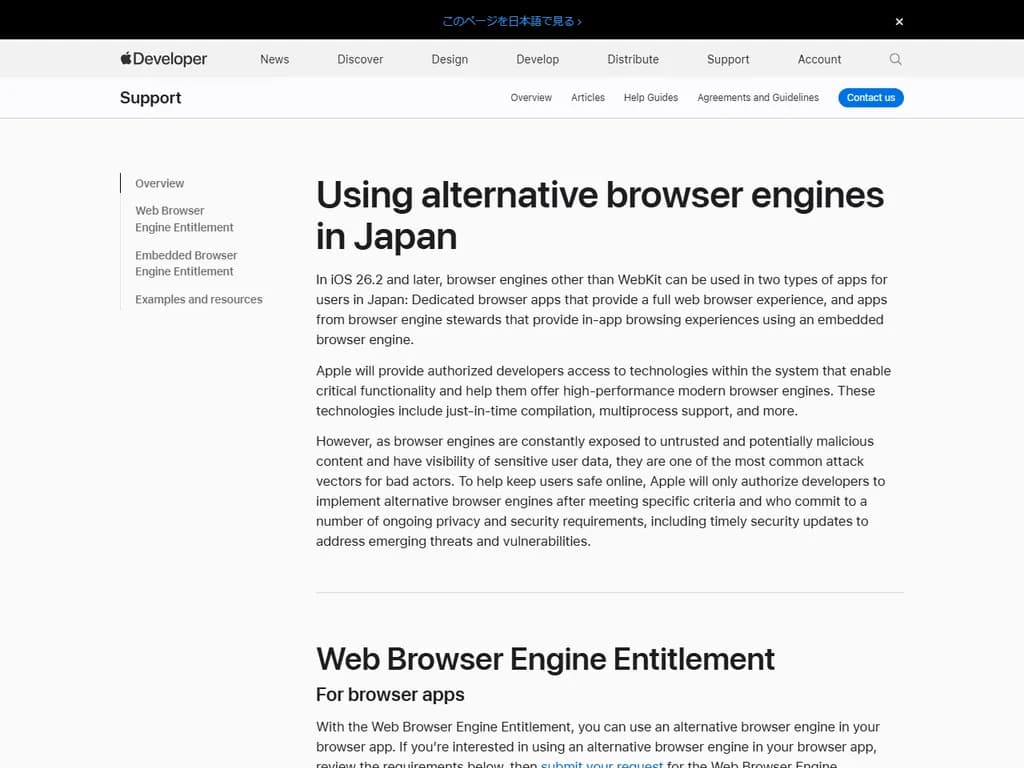Navigate to the Develop section

click(537, 60)
